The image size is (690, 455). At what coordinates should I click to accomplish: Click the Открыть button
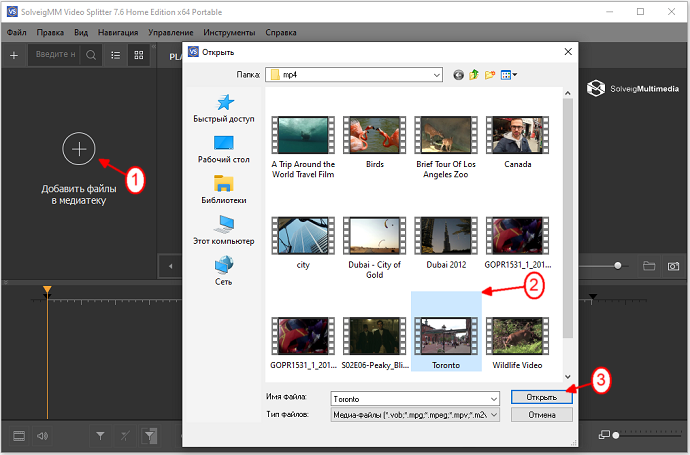[542, 397]
